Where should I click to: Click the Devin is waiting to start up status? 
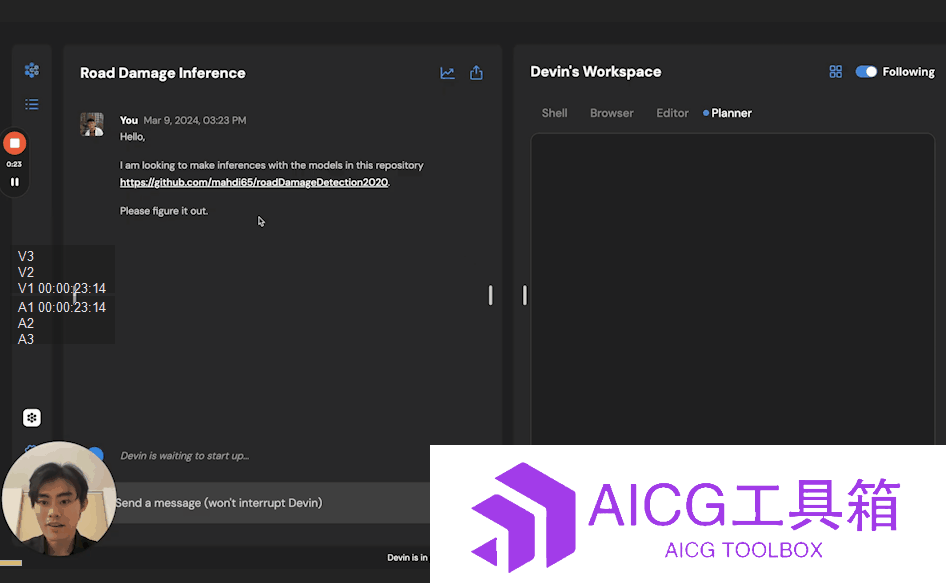point(185,456)
